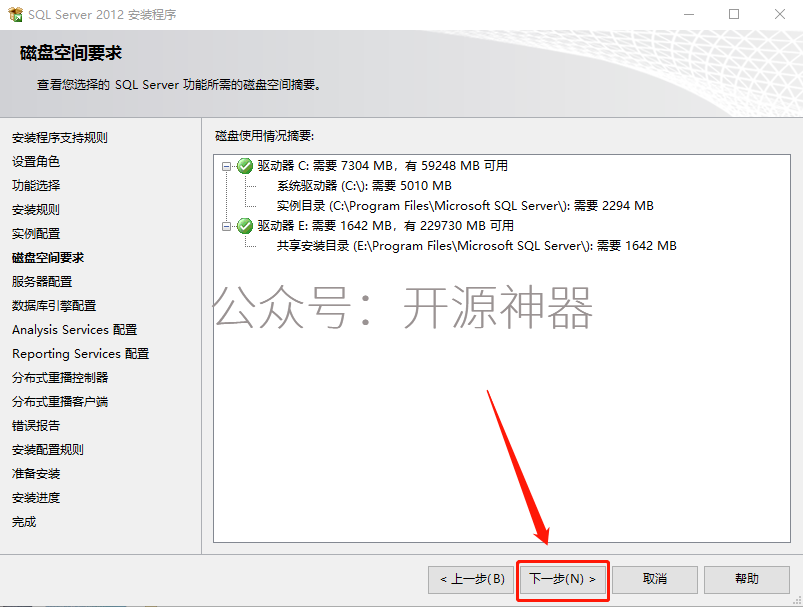803x607 pixels.
Task: Select the instance directory requirement row
Action: [x=465, y=206]
